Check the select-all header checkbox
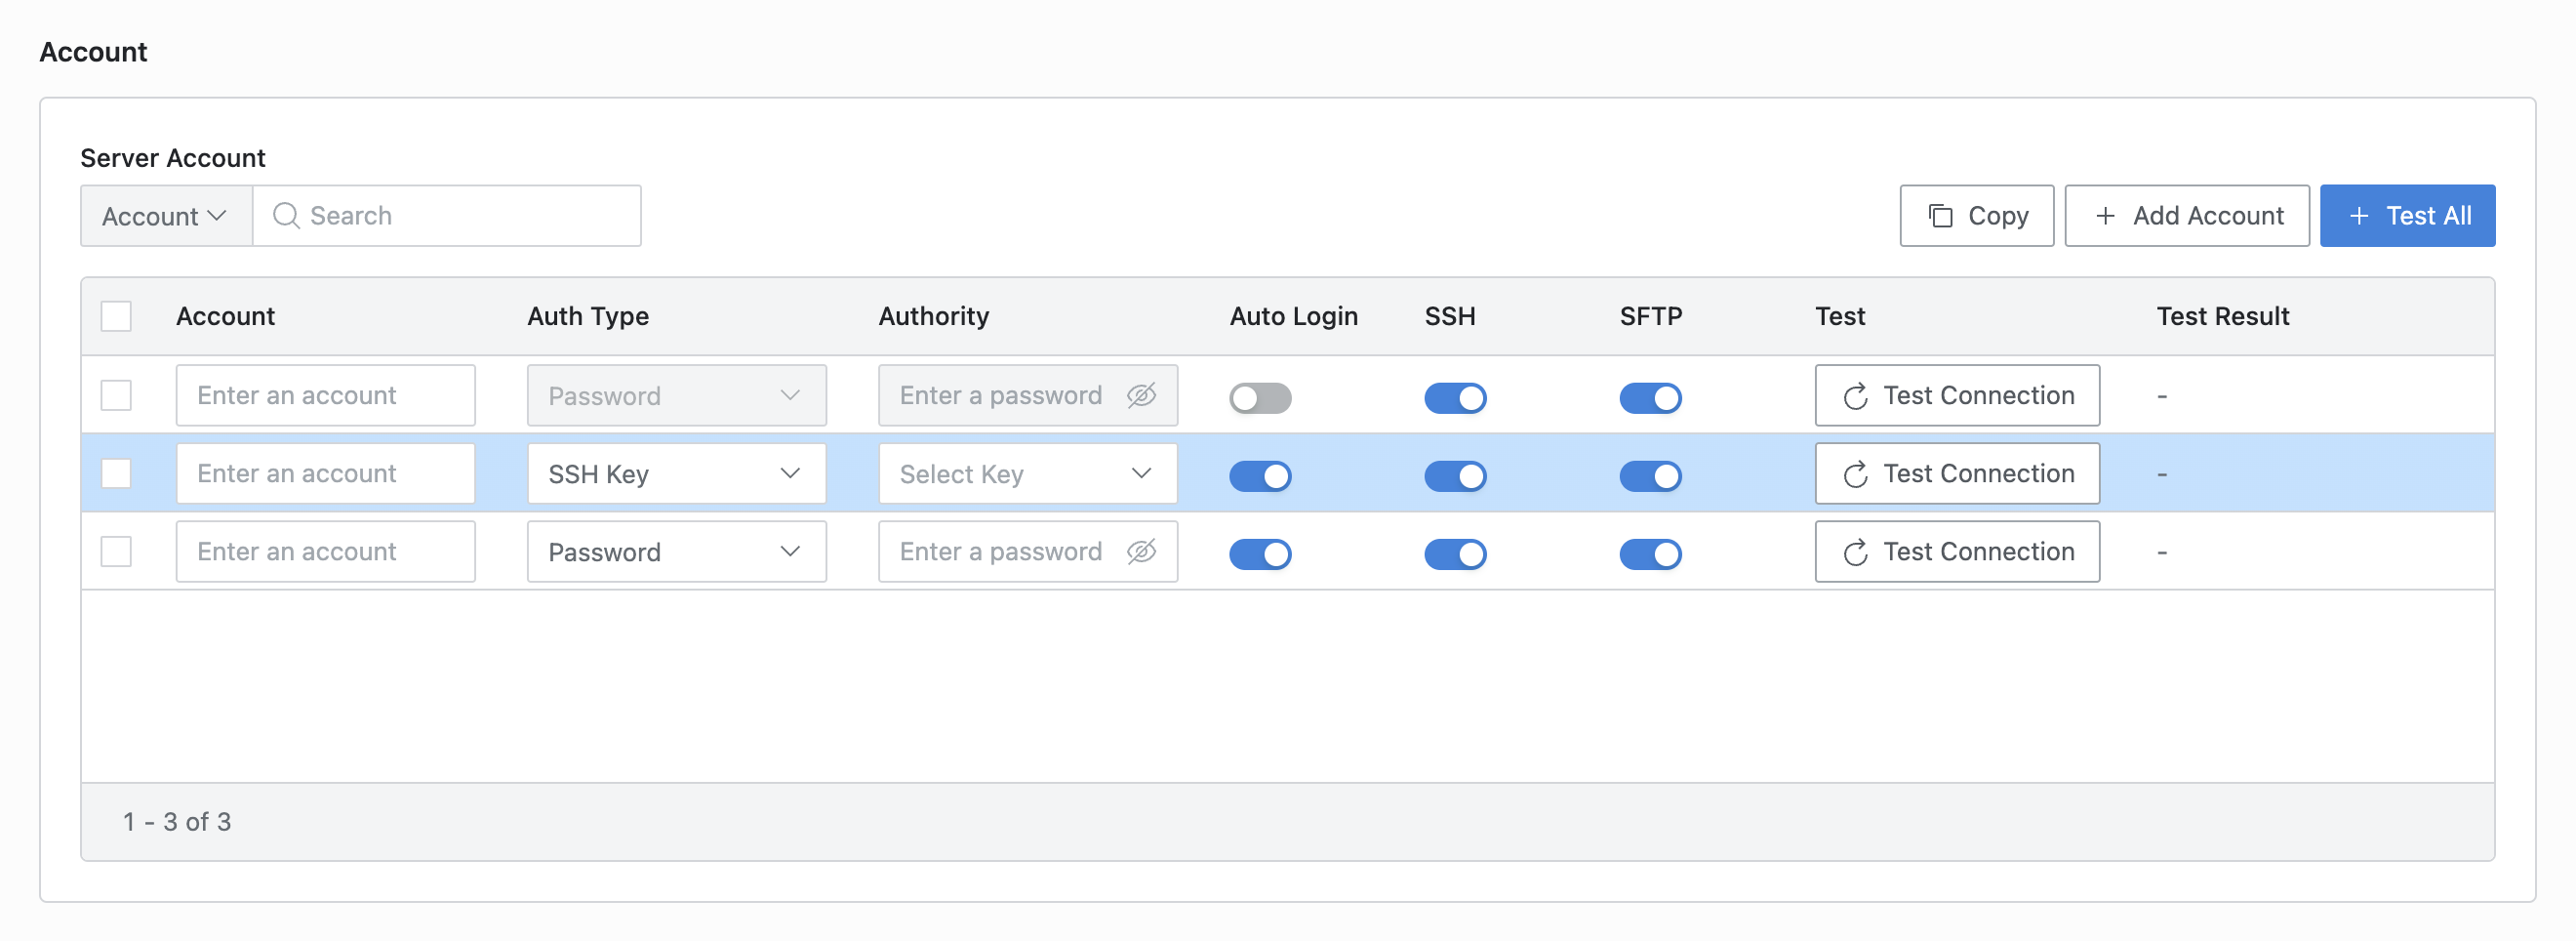This screenshot has width=2576, height=941. click(116, 316)
